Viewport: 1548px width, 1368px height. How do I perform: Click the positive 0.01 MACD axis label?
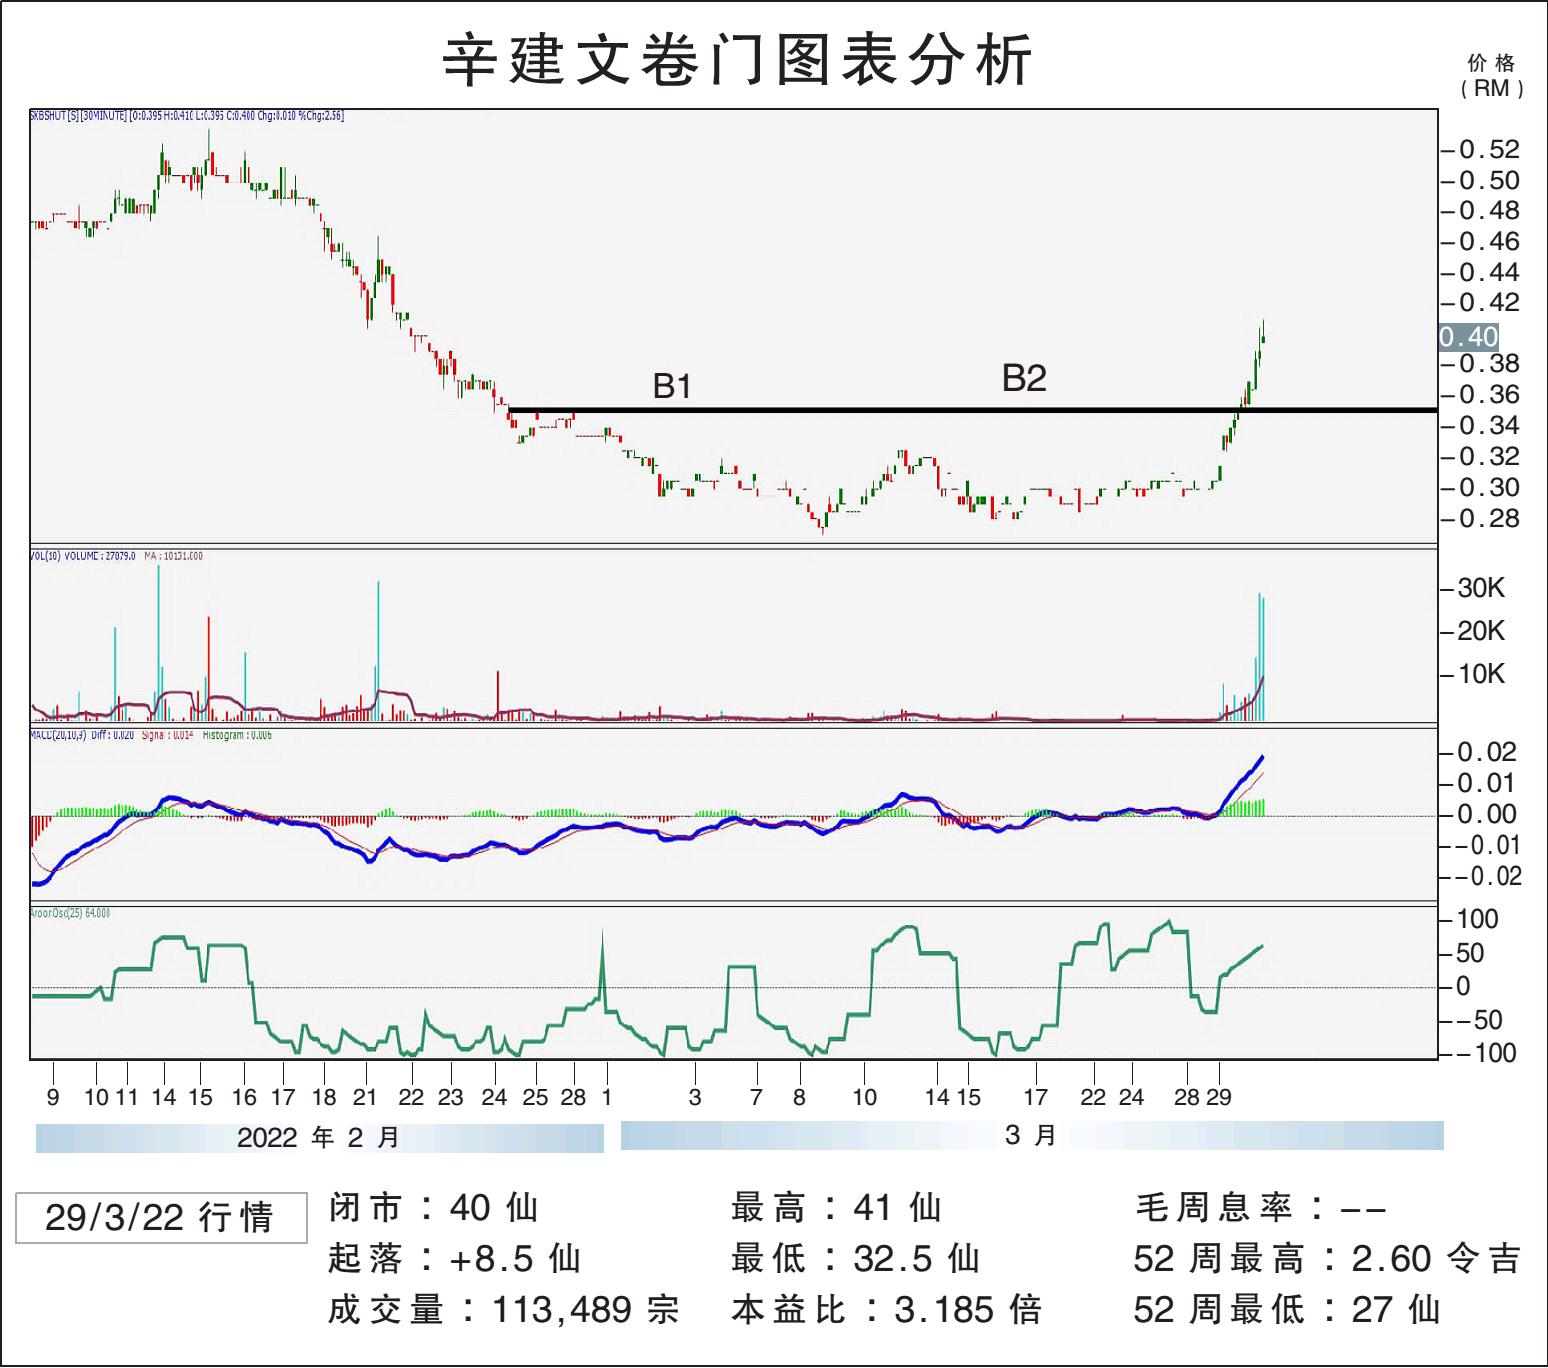[1487, 783]
